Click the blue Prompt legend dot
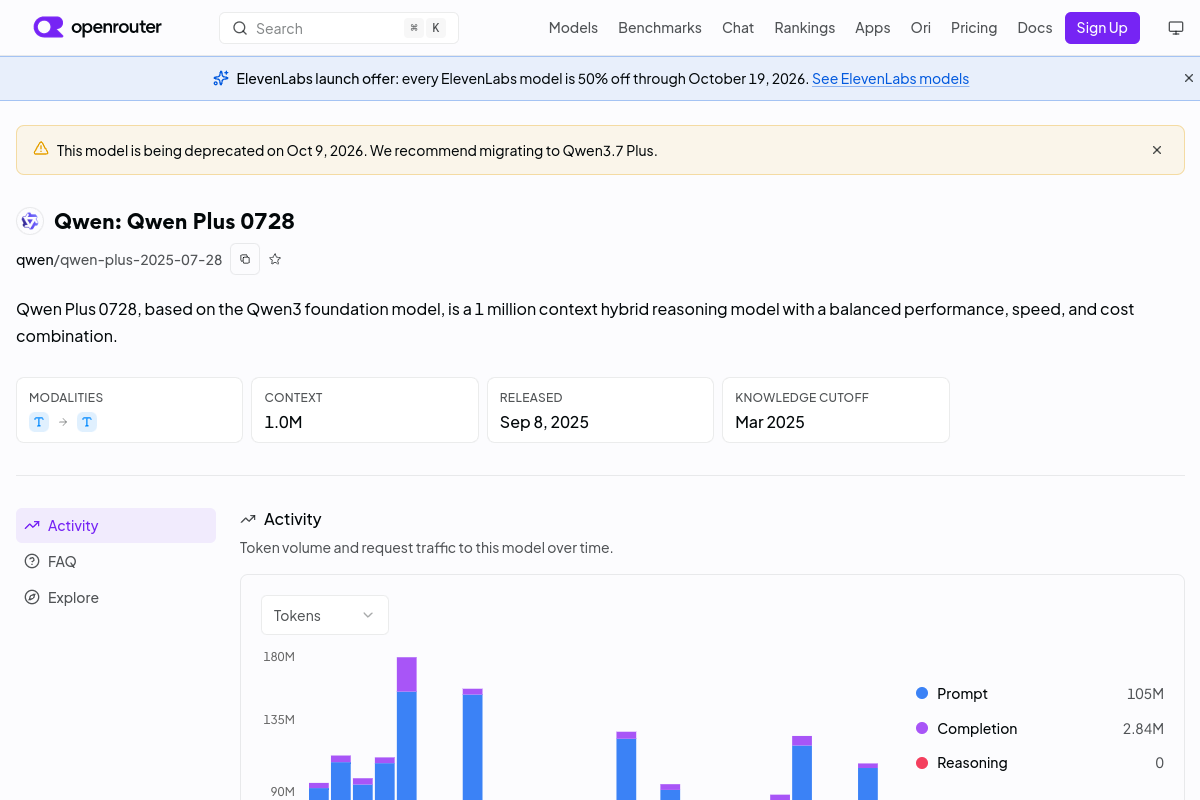Viewport: 1200px width, 800px height. point(922,693)
